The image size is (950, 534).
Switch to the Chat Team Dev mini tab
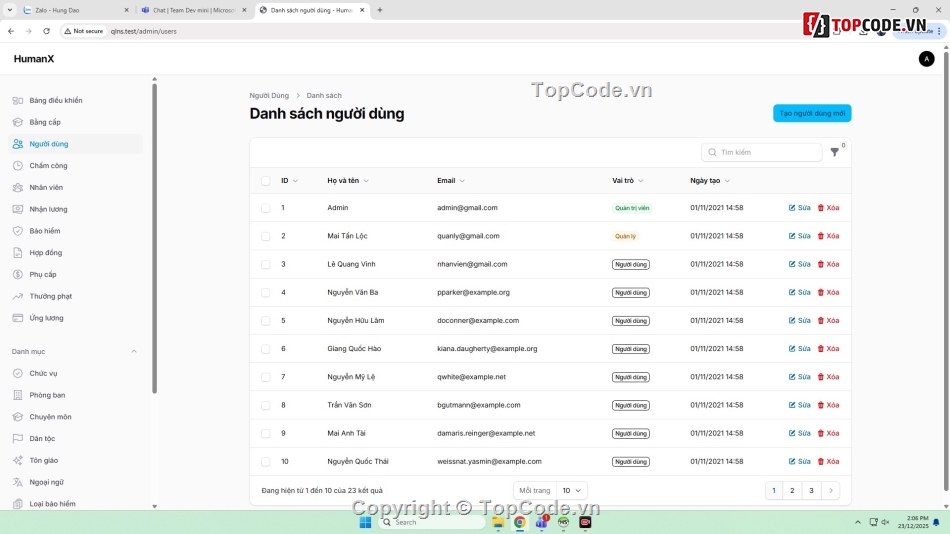point(193,10)
